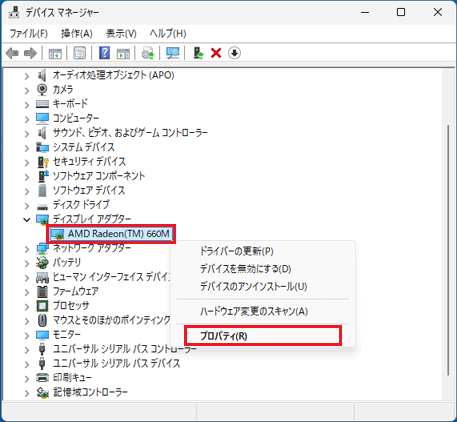
Task: Click the enable device toolbar icon
Action: (198, 53)
